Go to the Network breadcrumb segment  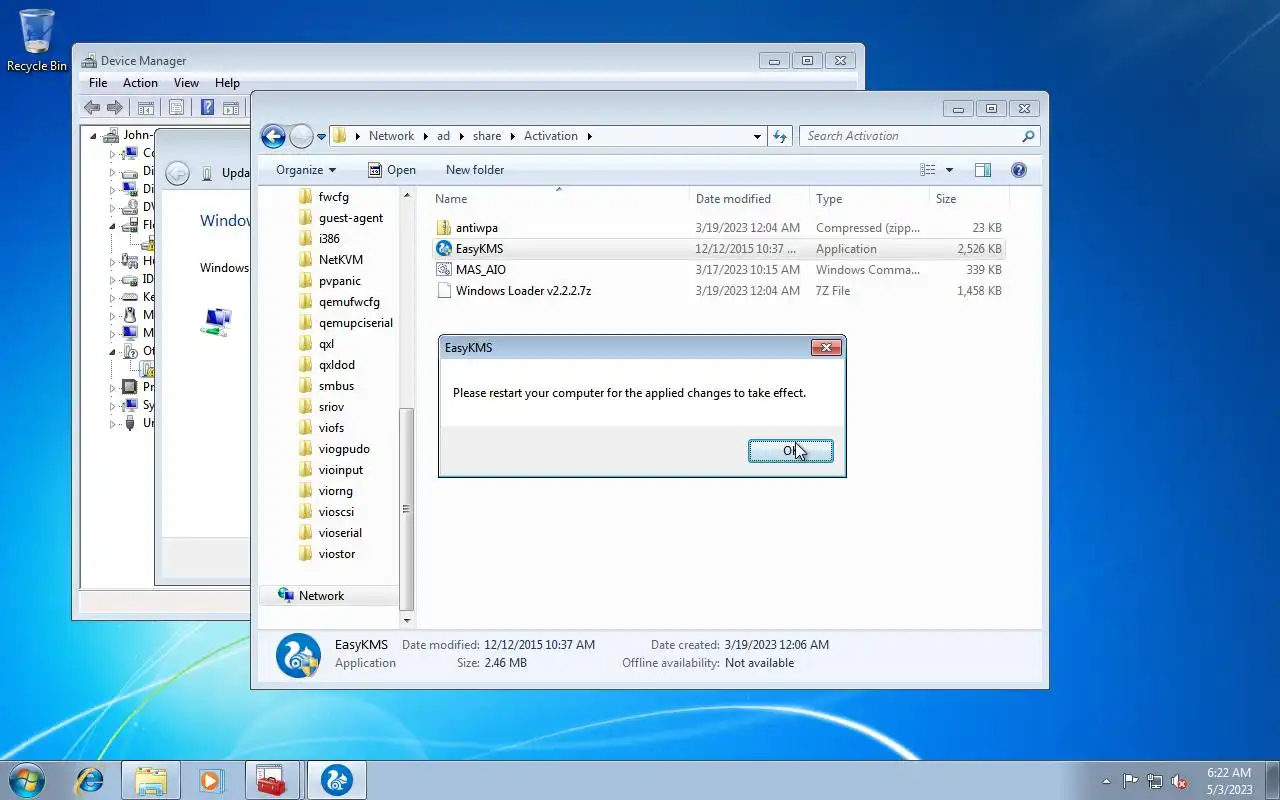pyautogui.click(x=391, y=136)
